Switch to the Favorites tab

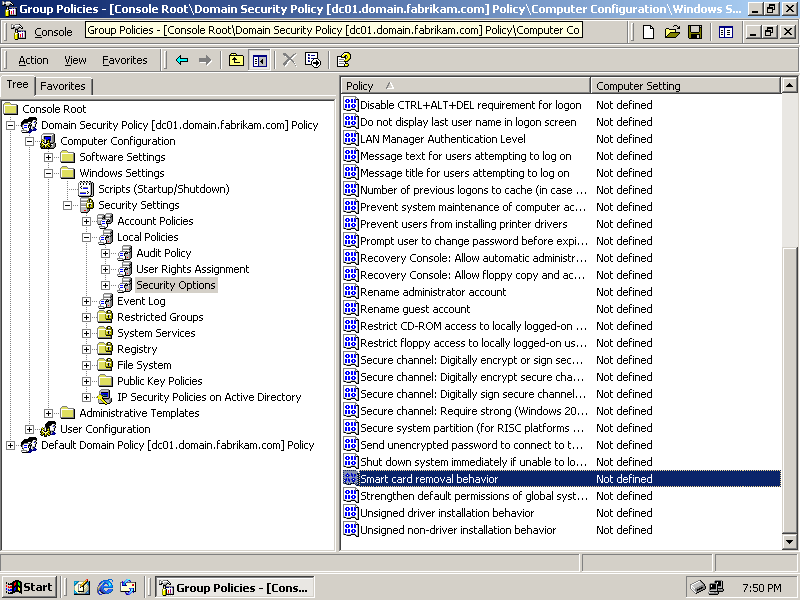[x=62, y=86]
